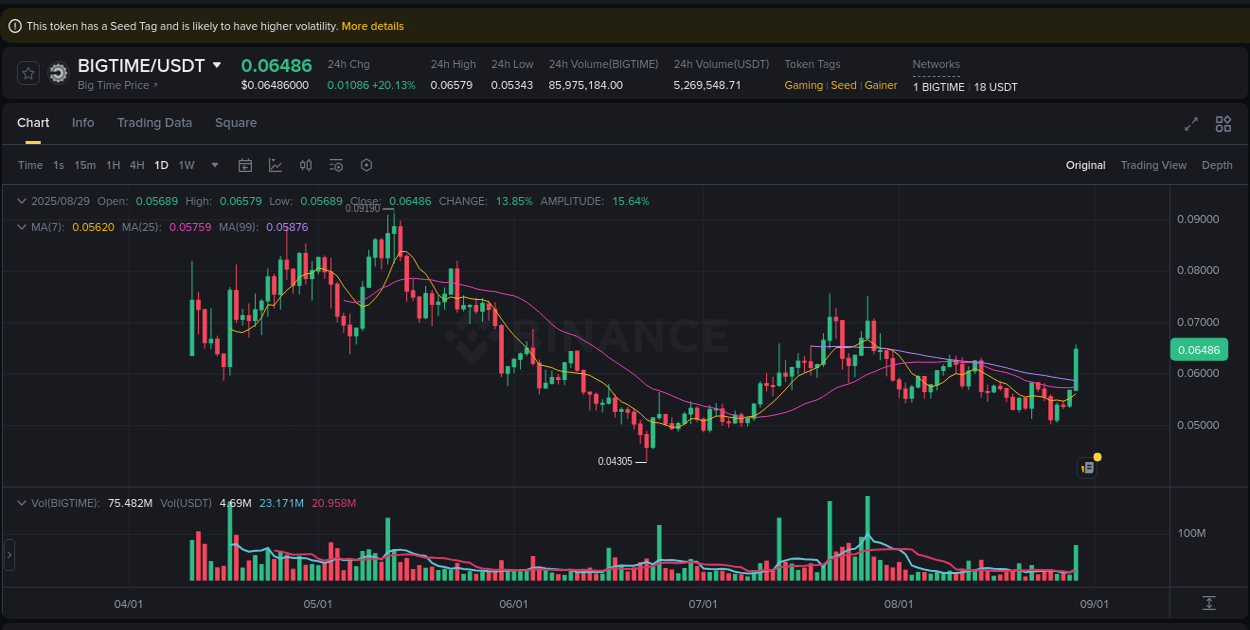Screen dimensions: 1250x630
Task: Click the fullscreen expand icon
Action: [1190, 124]
